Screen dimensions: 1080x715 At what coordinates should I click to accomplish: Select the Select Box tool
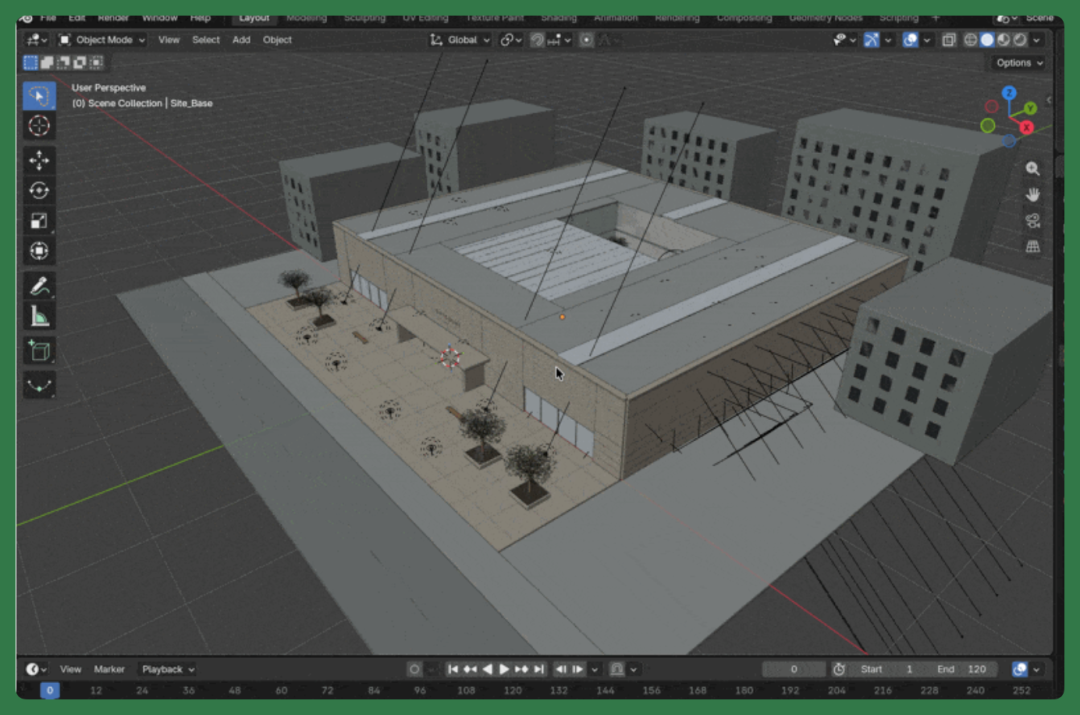(39, 96)
